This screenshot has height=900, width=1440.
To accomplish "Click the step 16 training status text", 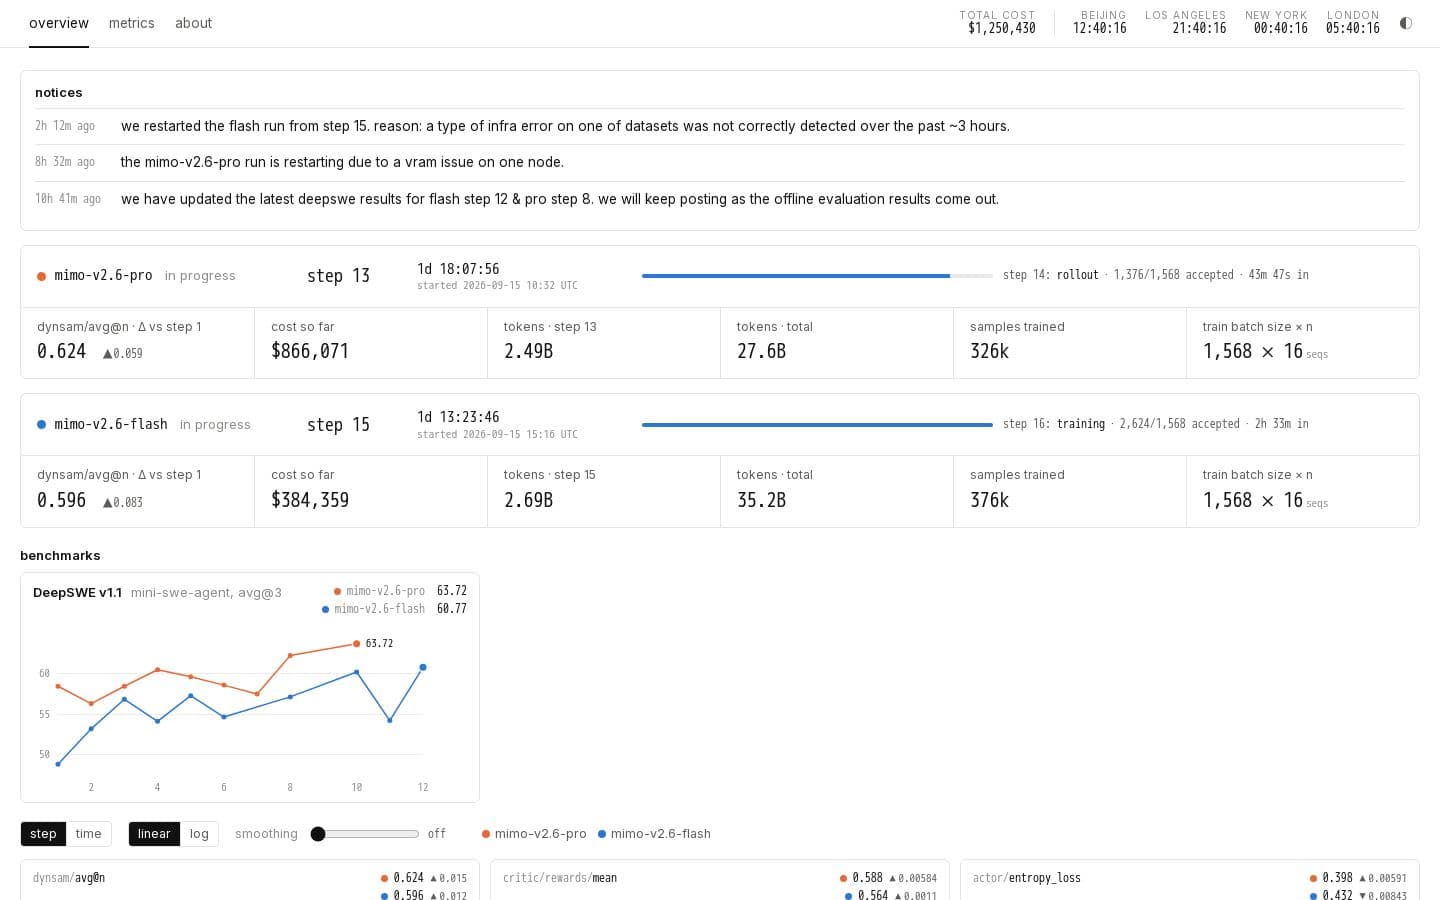I will pyautogui.click(x=1156, y=424).
